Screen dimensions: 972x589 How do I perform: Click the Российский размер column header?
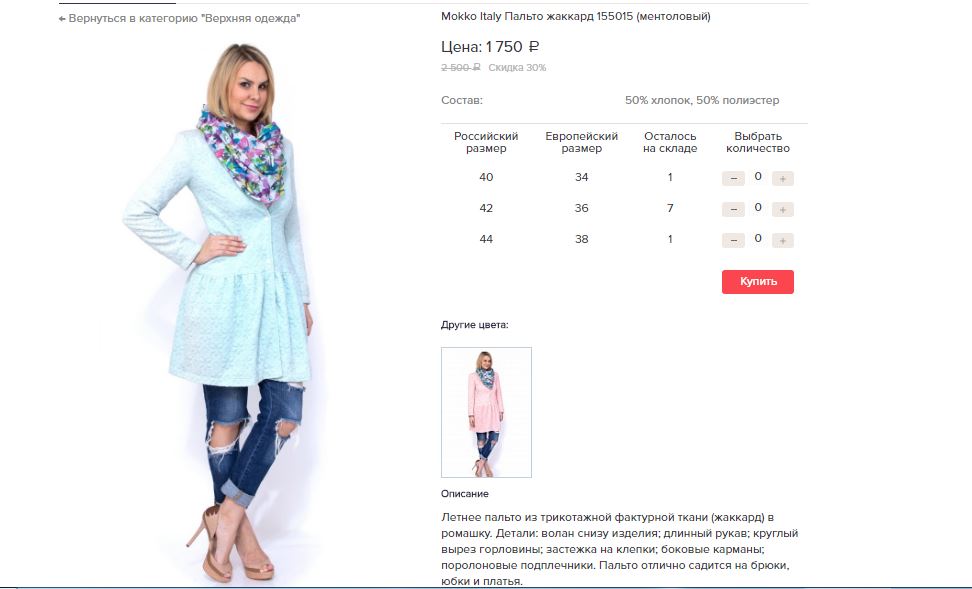click(x=486, y=142)
